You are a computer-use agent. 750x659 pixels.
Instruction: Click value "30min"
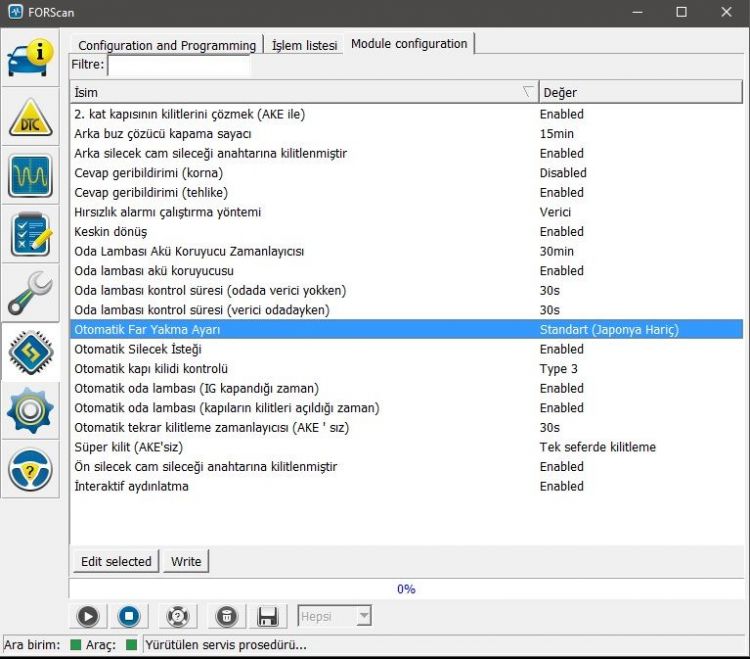[557, 252]
